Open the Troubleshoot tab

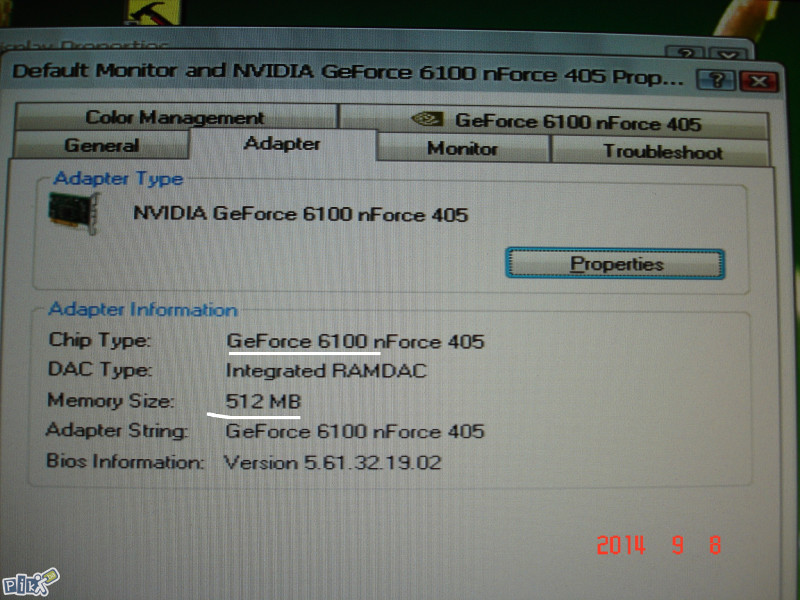[663, 152]
